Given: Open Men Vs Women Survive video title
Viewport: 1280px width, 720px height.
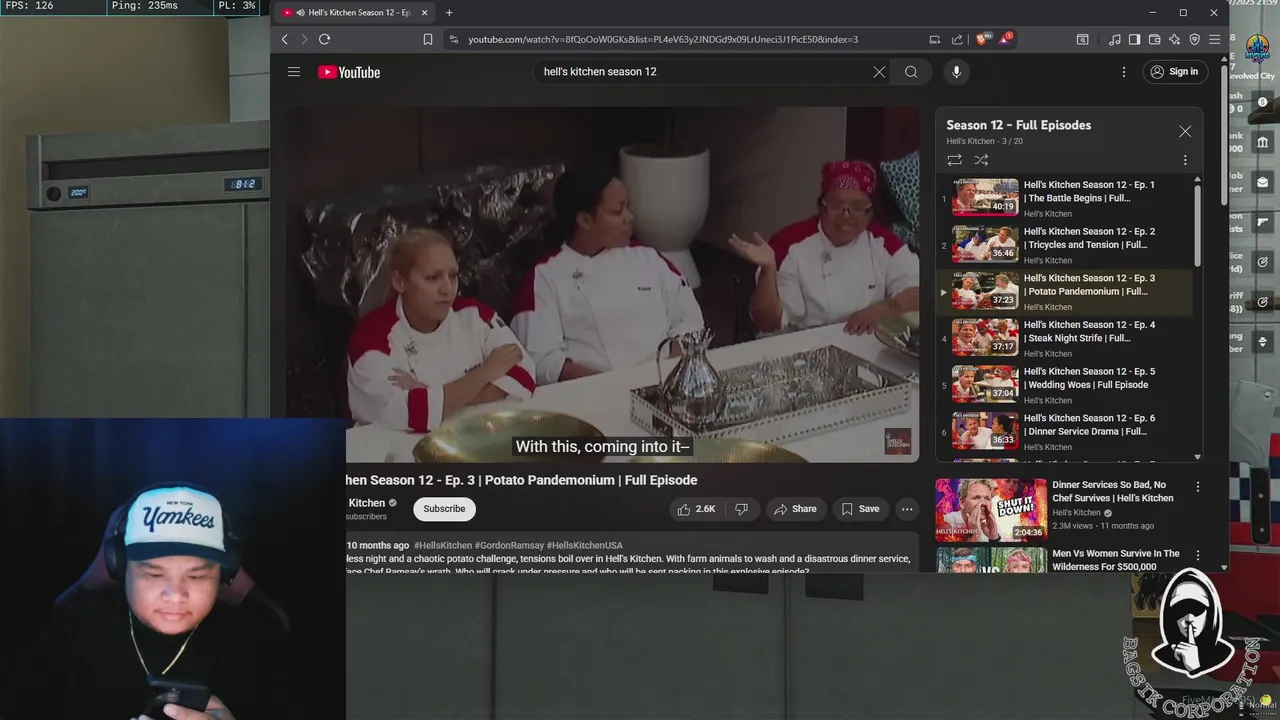Looking at the screenshot, I should (1116, 560).
